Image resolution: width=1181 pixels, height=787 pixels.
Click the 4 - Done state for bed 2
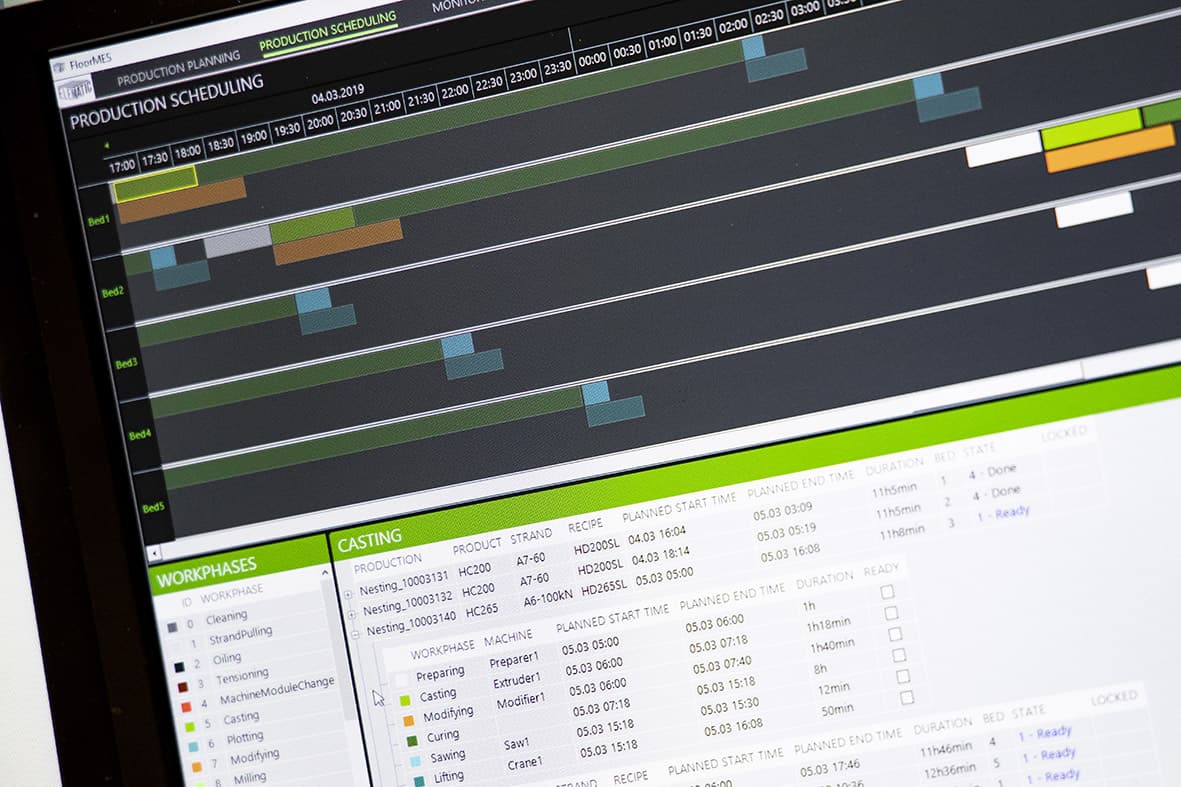996,493
